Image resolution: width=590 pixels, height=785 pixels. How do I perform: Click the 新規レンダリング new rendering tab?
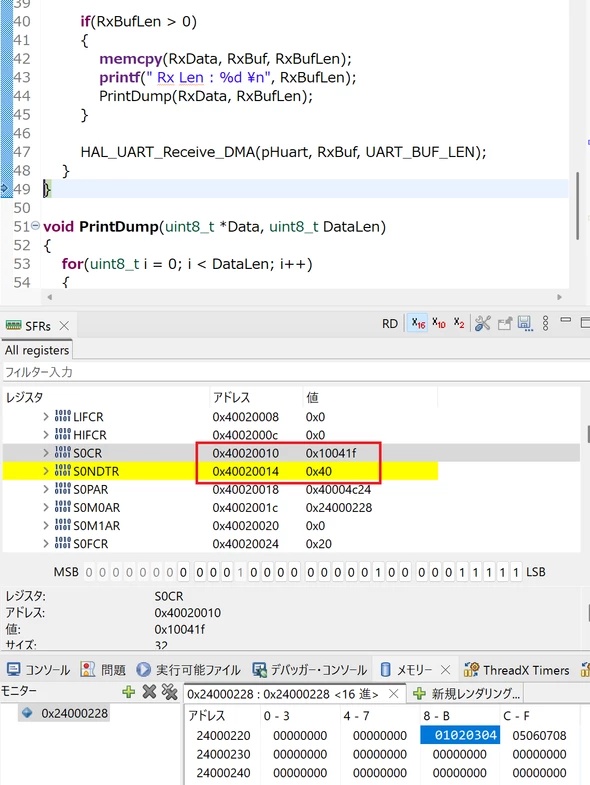pos(466,694)
